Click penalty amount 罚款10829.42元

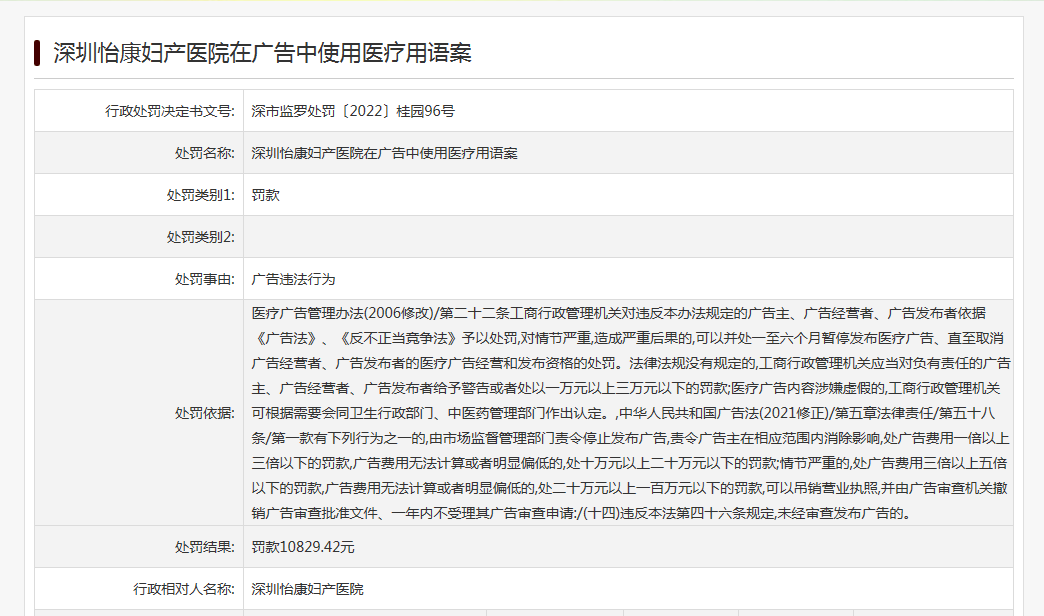(303, 547)
